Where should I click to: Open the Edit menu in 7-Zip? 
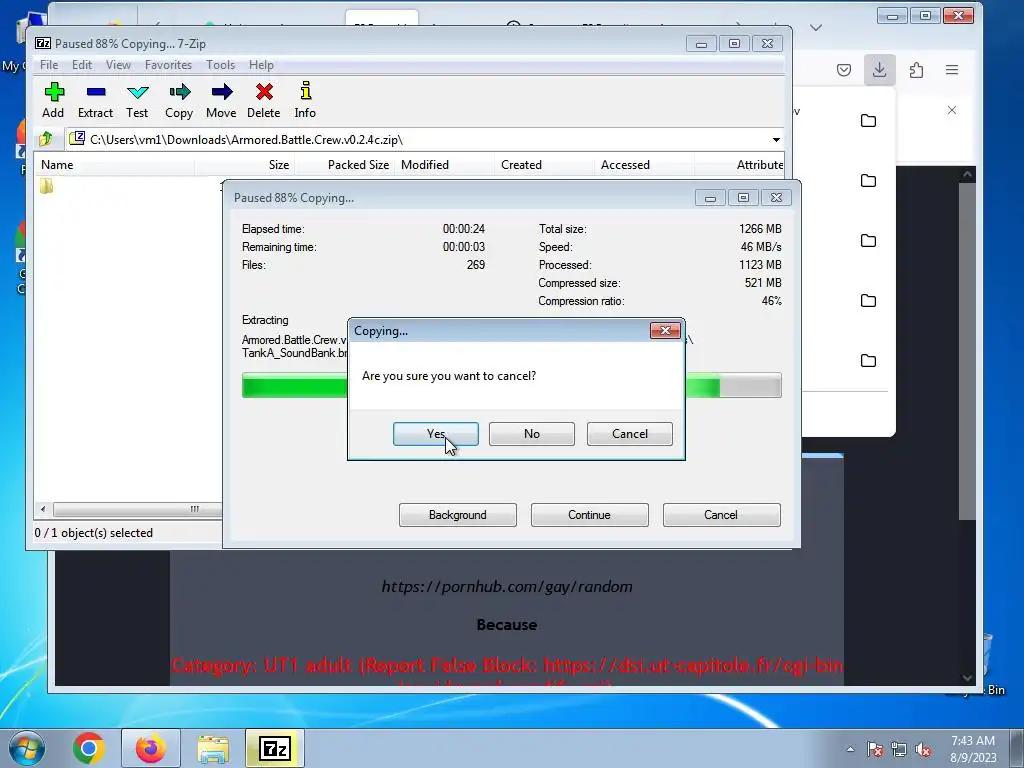82,65
